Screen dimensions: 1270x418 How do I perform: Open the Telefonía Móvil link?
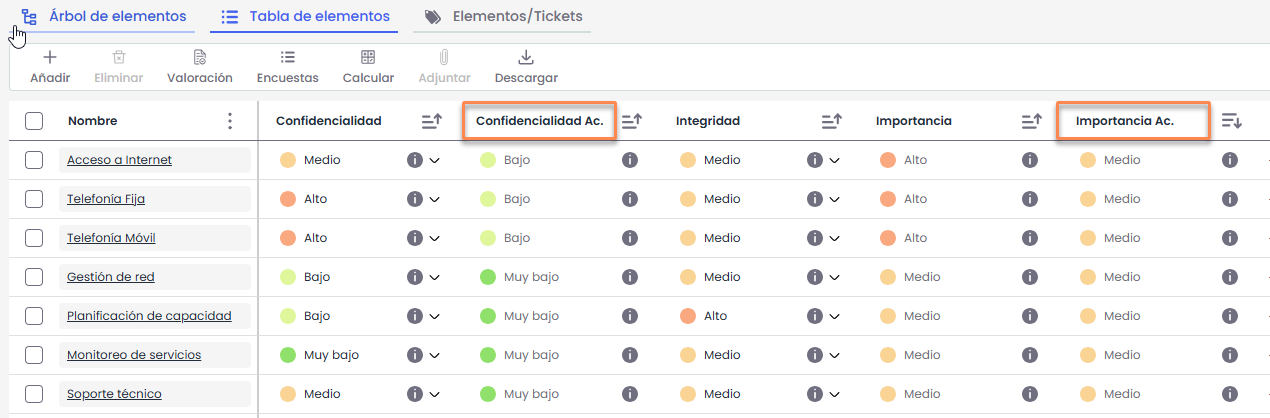pos(111,238)
